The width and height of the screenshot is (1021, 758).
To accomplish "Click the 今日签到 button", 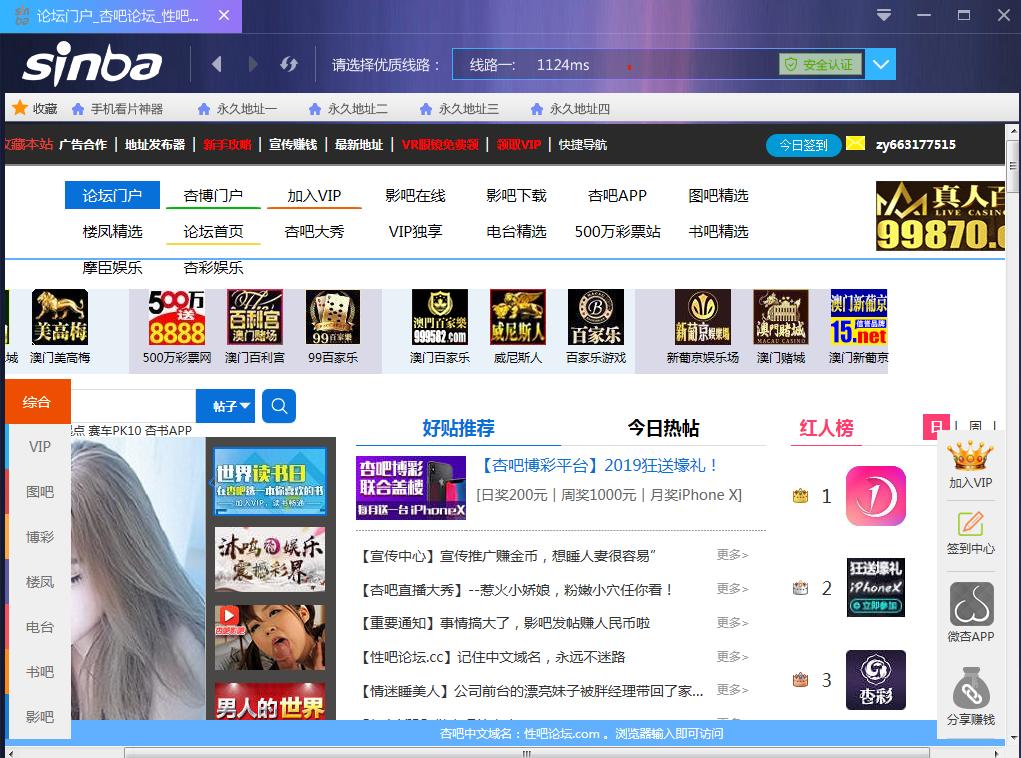I will (x=804, y=145).
